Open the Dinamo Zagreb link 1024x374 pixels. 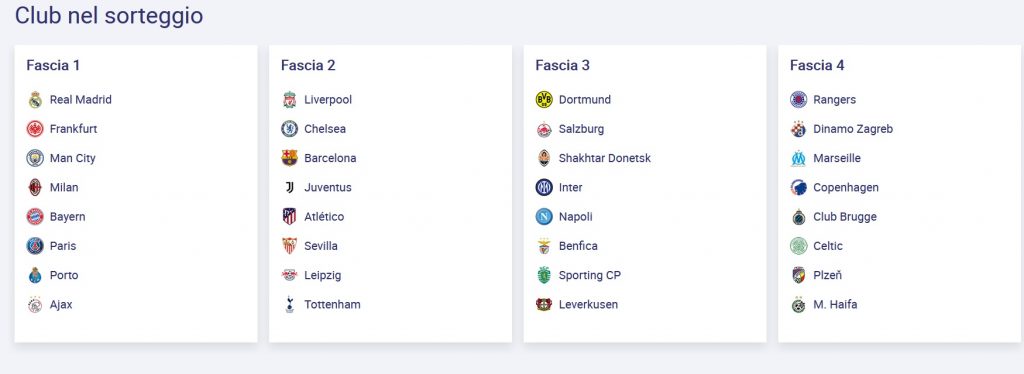tap(853, 129)
